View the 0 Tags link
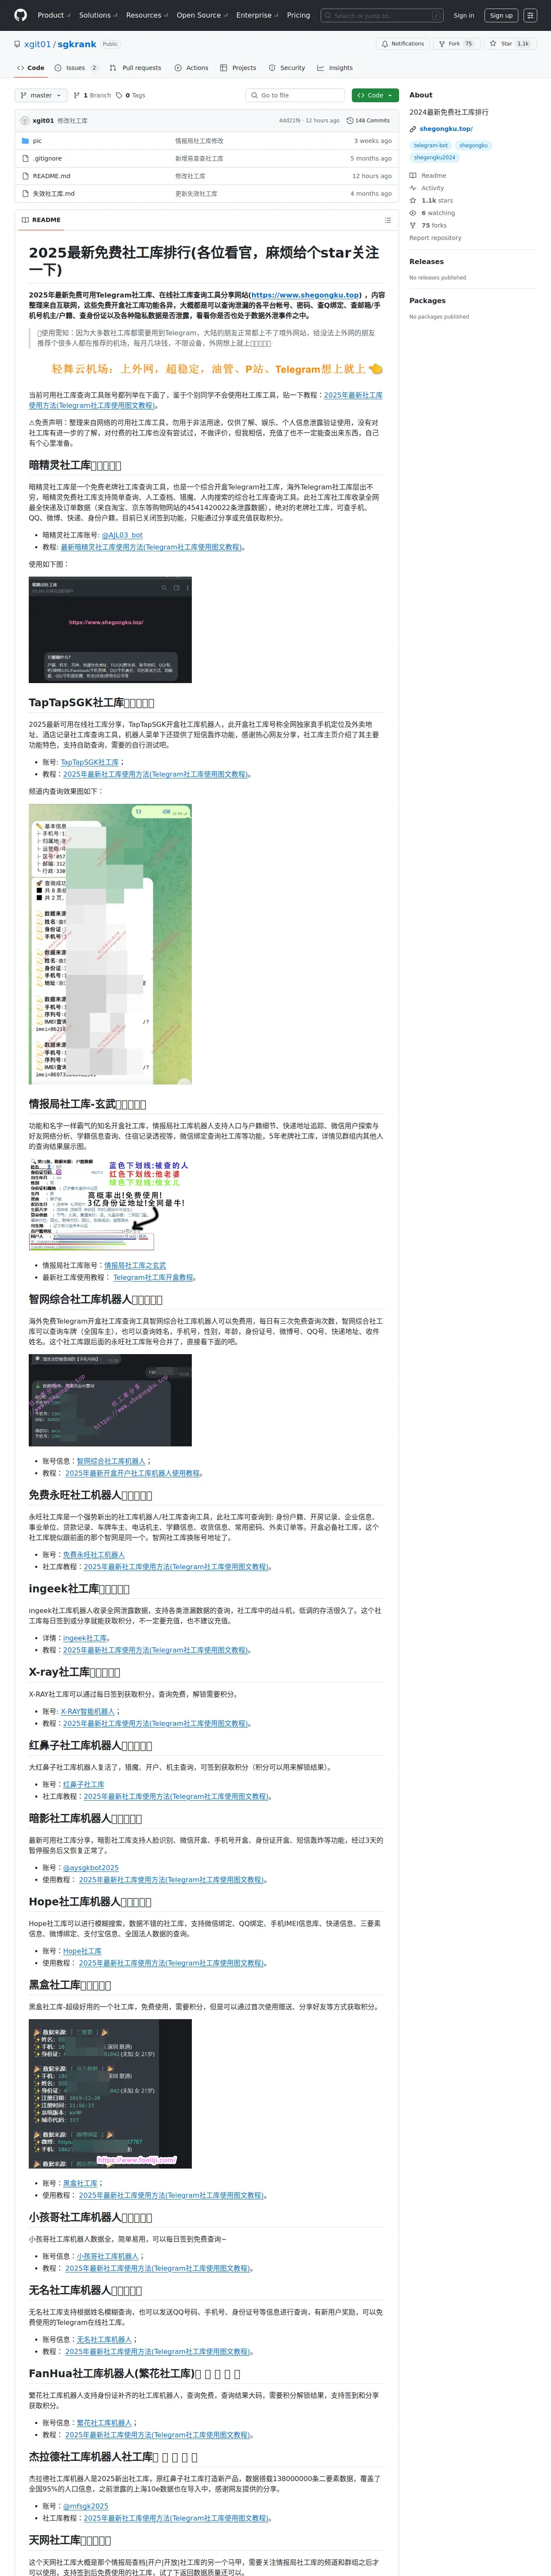 coord(131,95)
